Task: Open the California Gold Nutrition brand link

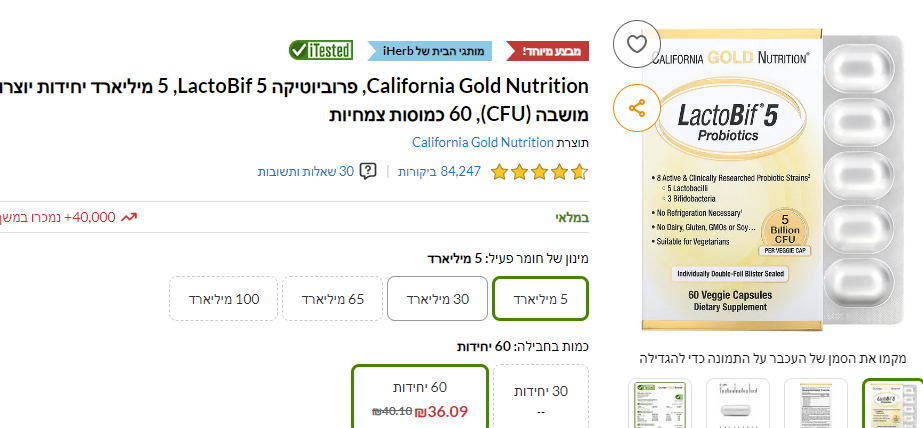Action: point(482,142)
